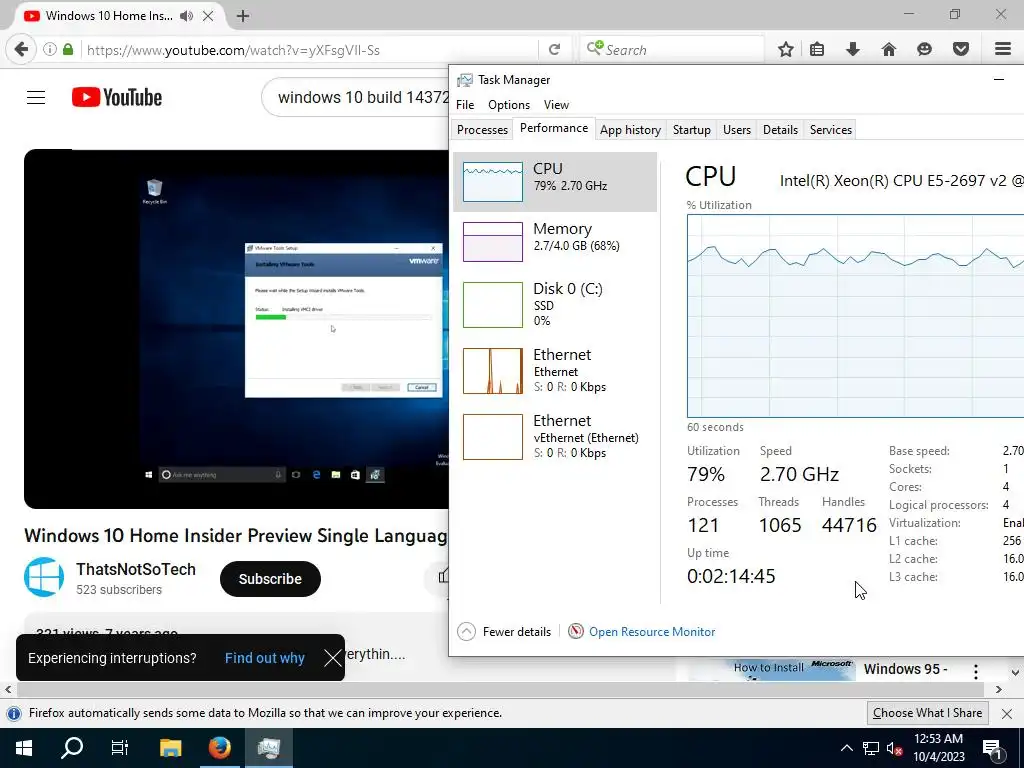
Task: Save page to Pocket icon
Action: coord(960,50)
